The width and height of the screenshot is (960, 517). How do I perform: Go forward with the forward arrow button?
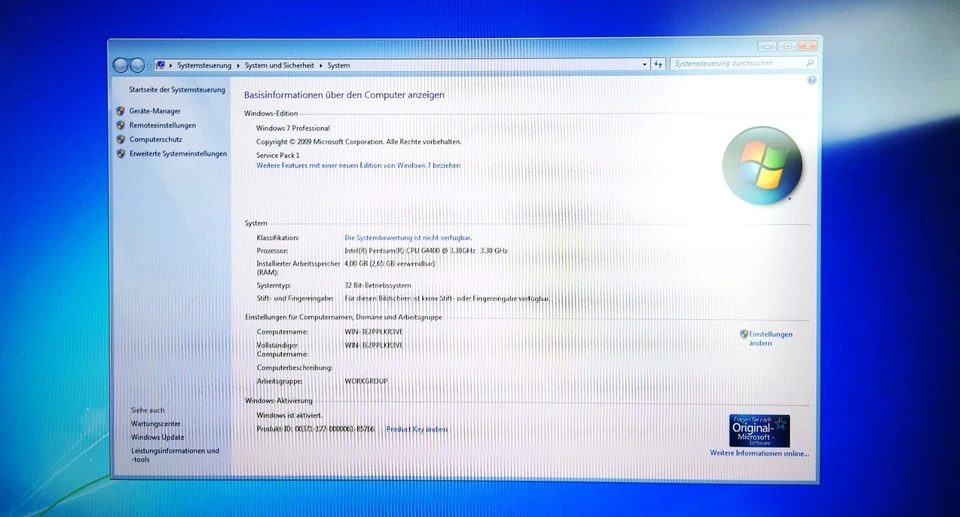pyautogui.click(x=137, y=66)
